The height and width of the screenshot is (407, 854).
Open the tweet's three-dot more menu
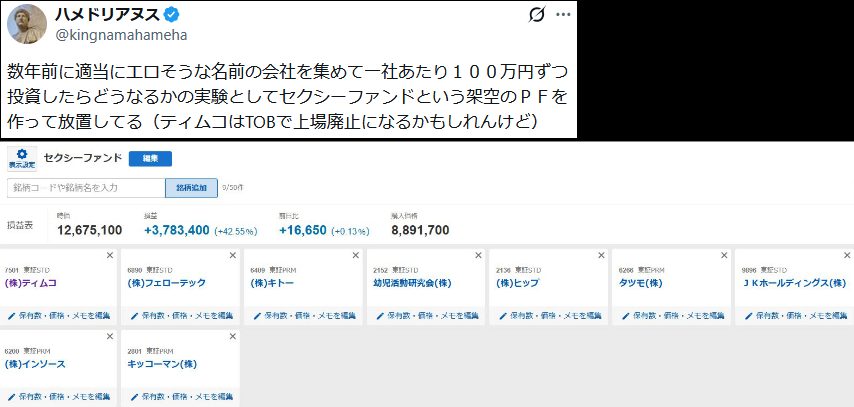[564, 15]
